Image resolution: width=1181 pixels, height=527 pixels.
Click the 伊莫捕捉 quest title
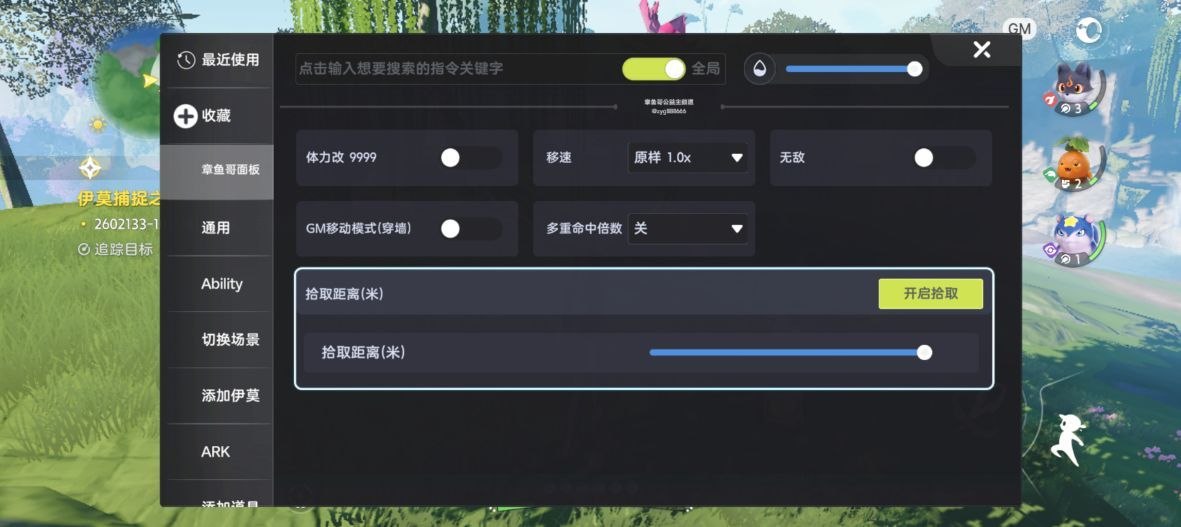pyautogui.click(x=119, y=199)
